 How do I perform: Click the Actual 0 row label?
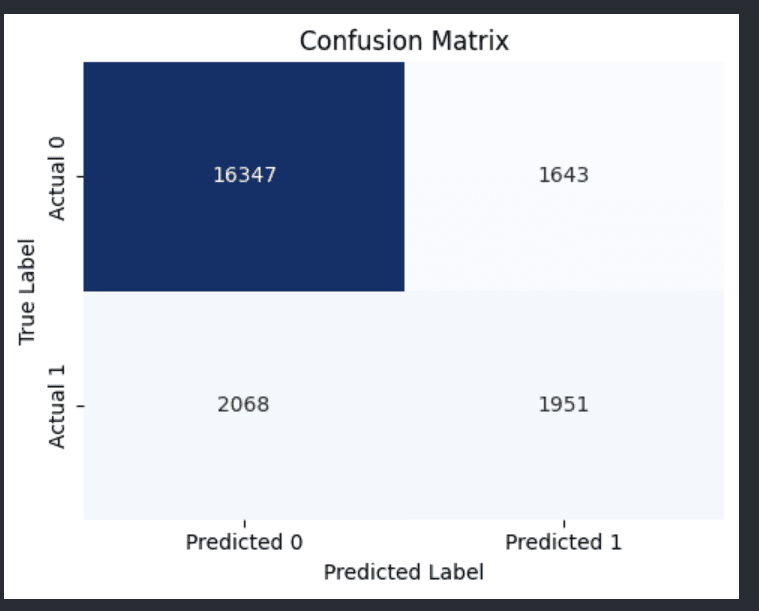coord(57,179)
